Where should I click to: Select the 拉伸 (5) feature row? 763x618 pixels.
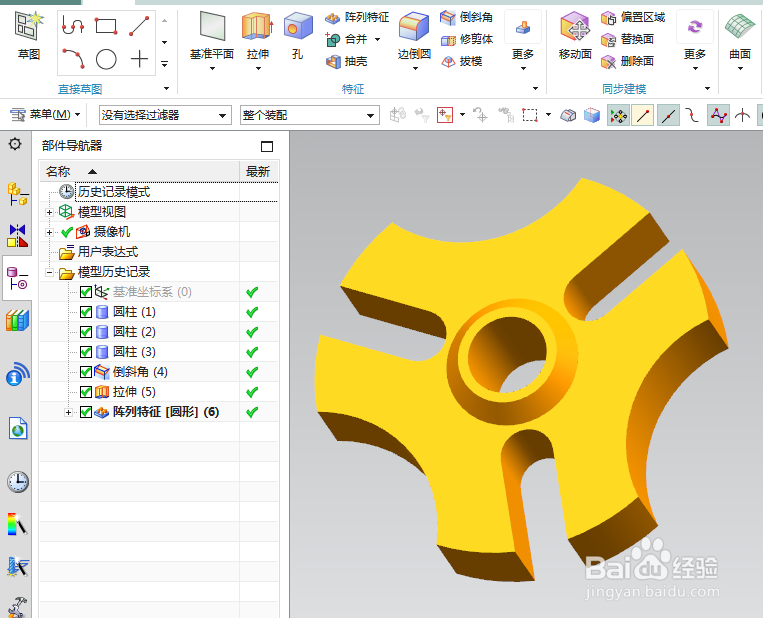(159, 392)
